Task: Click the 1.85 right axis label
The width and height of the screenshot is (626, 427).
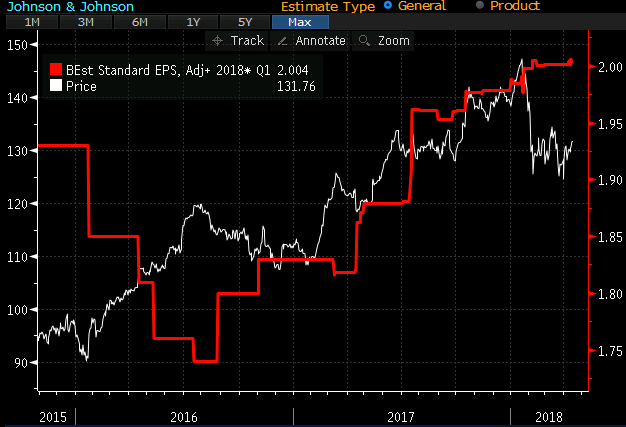Action: [610, 237]
